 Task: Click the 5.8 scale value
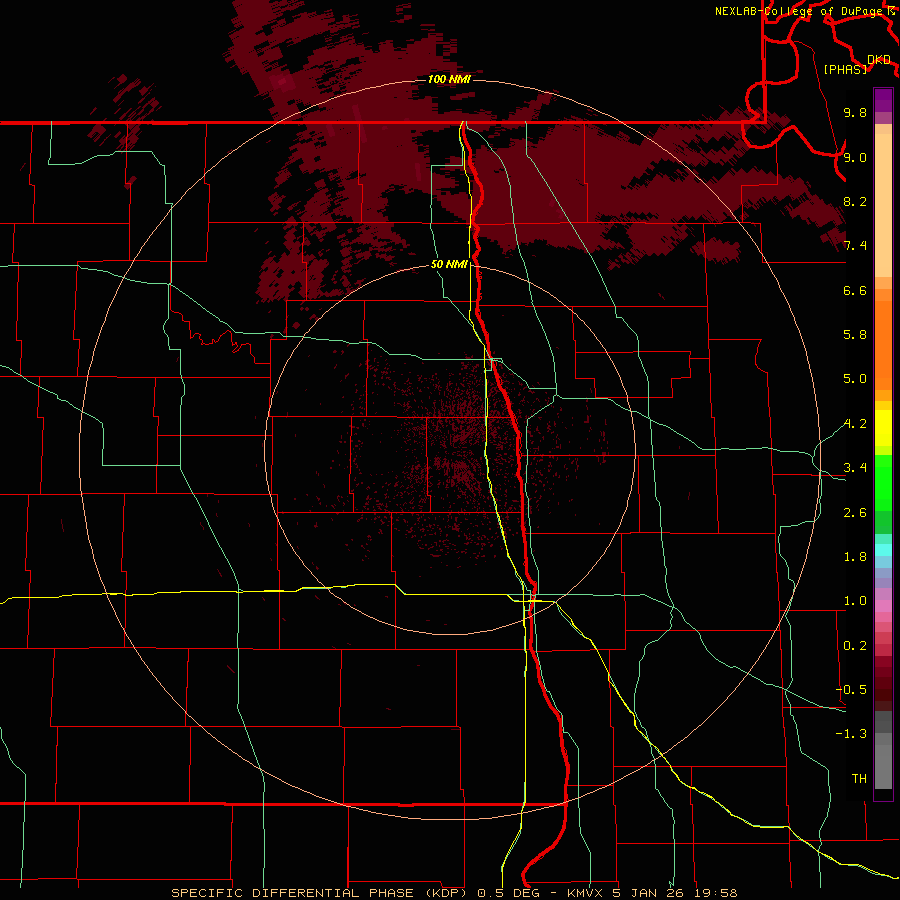click(x=855, y=335)
